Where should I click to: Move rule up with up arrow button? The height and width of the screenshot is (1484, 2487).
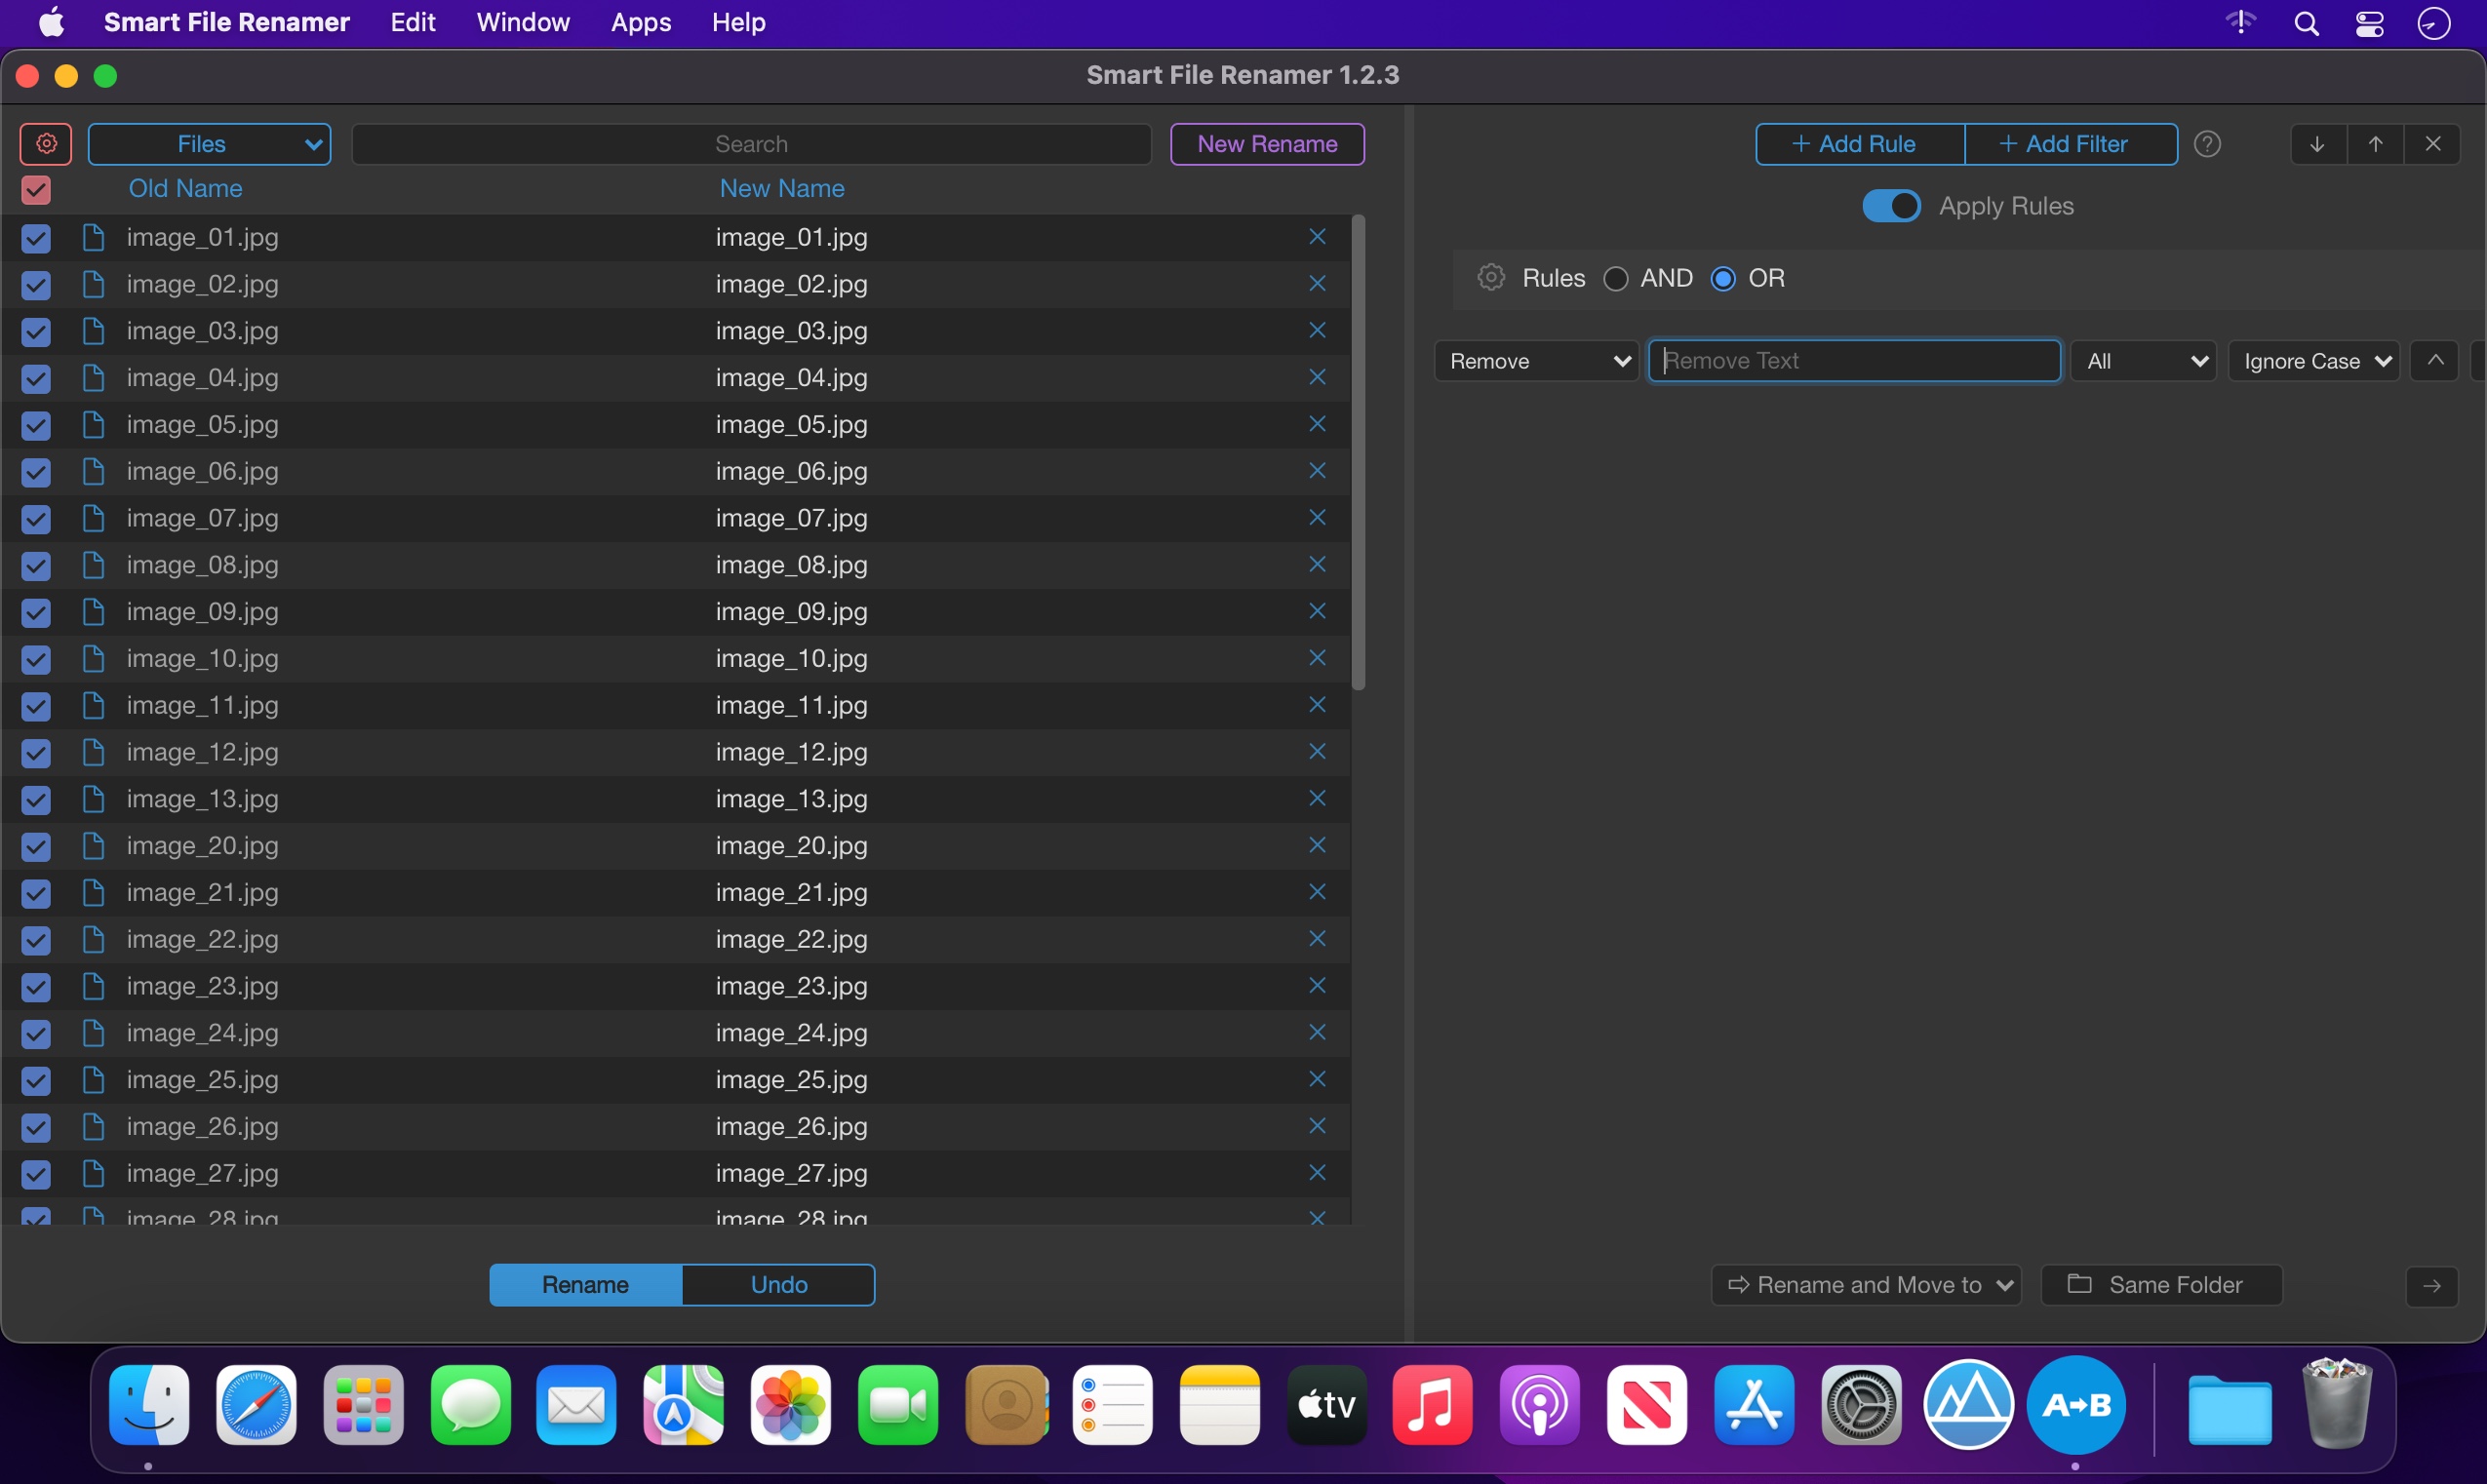coord(2375,144)
